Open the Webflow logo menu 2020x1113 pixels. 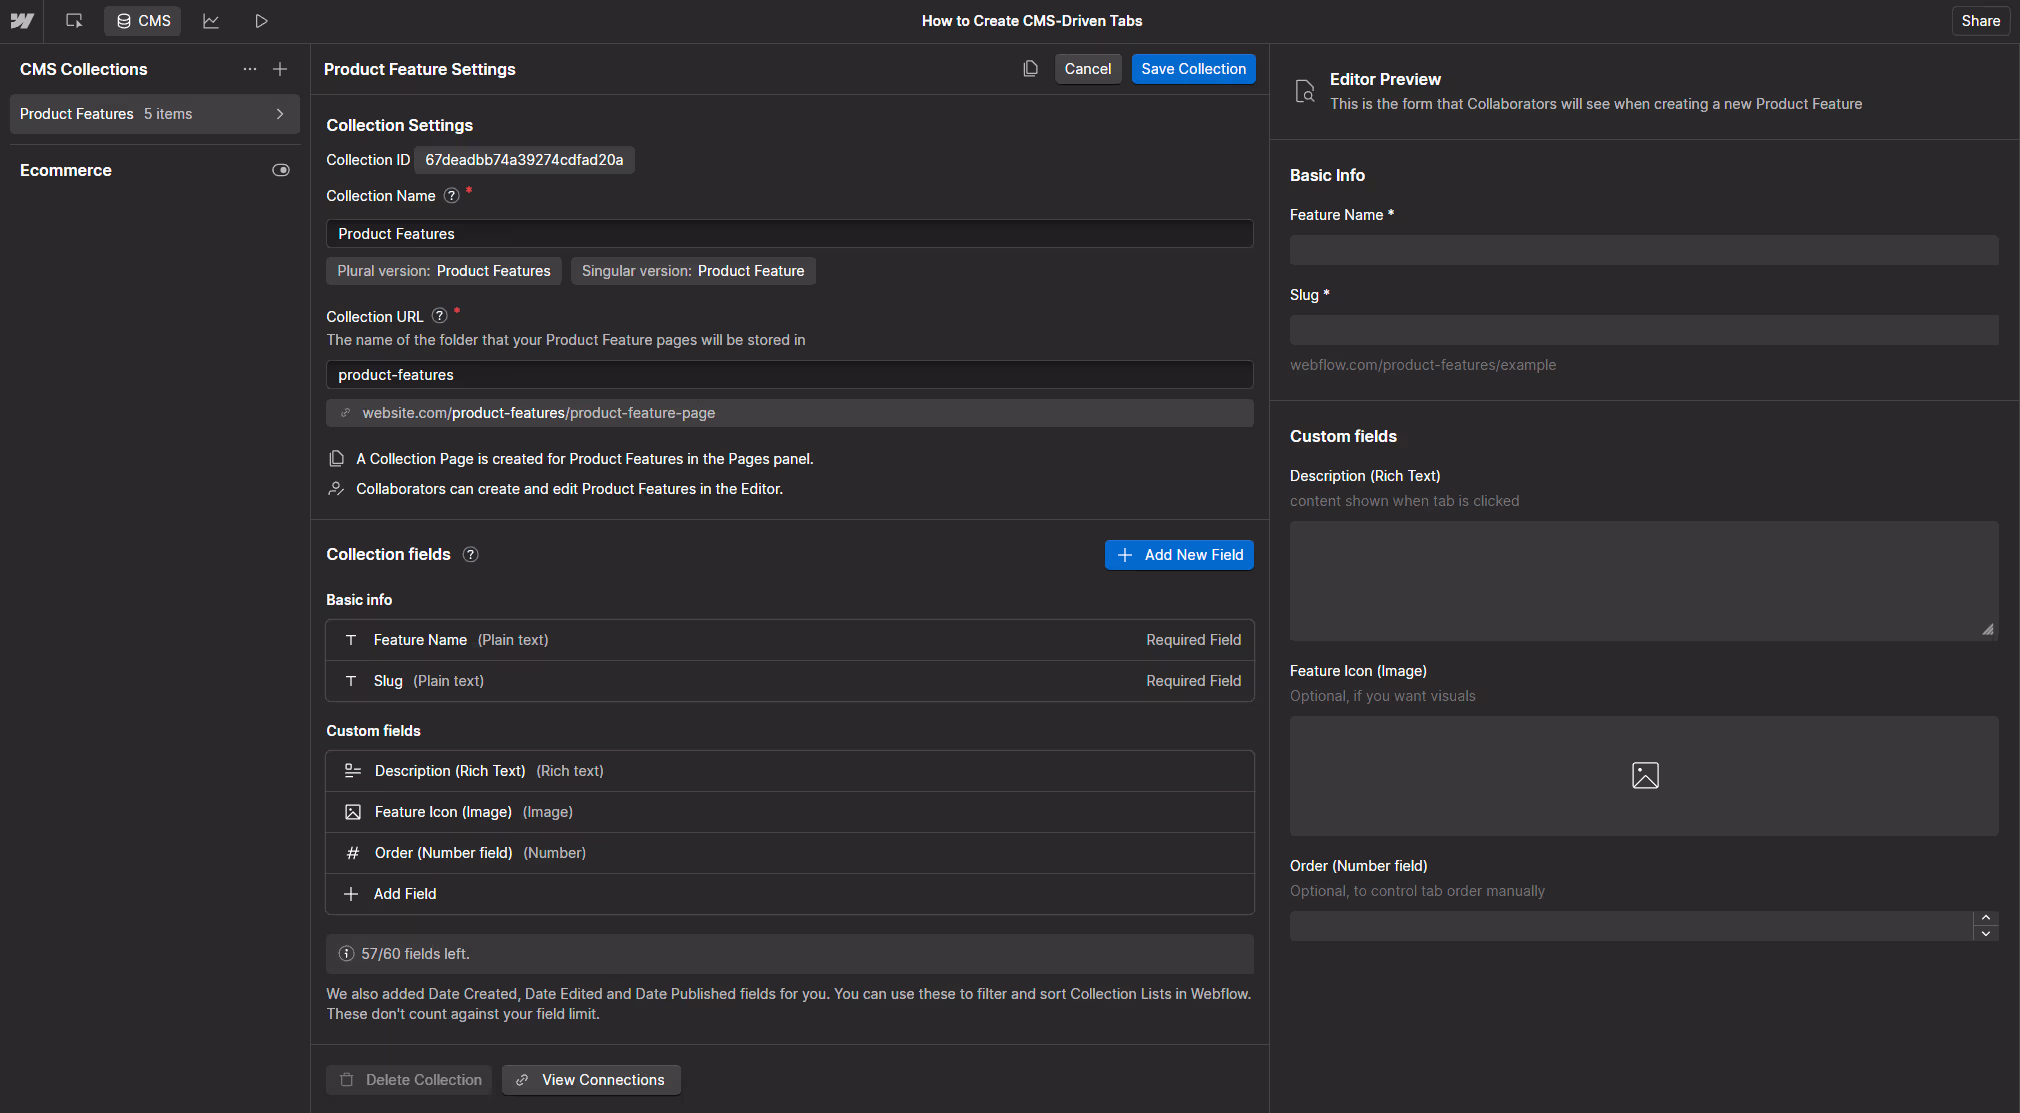click(22, 21)
